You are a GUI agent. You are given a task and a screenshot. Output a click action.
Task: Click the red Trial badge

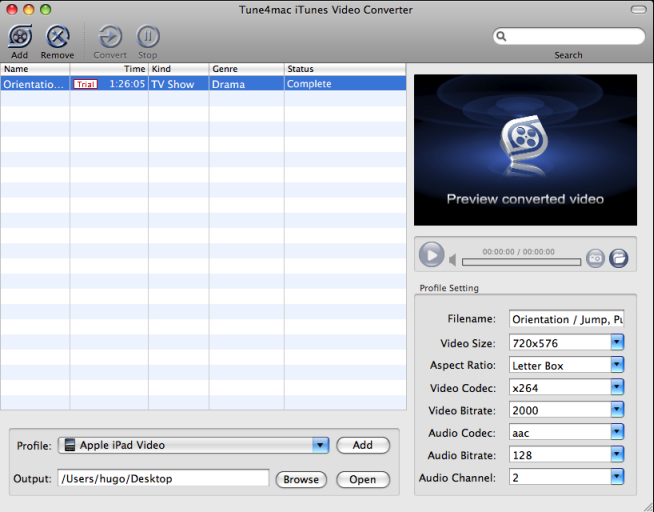tap(86, 84)
